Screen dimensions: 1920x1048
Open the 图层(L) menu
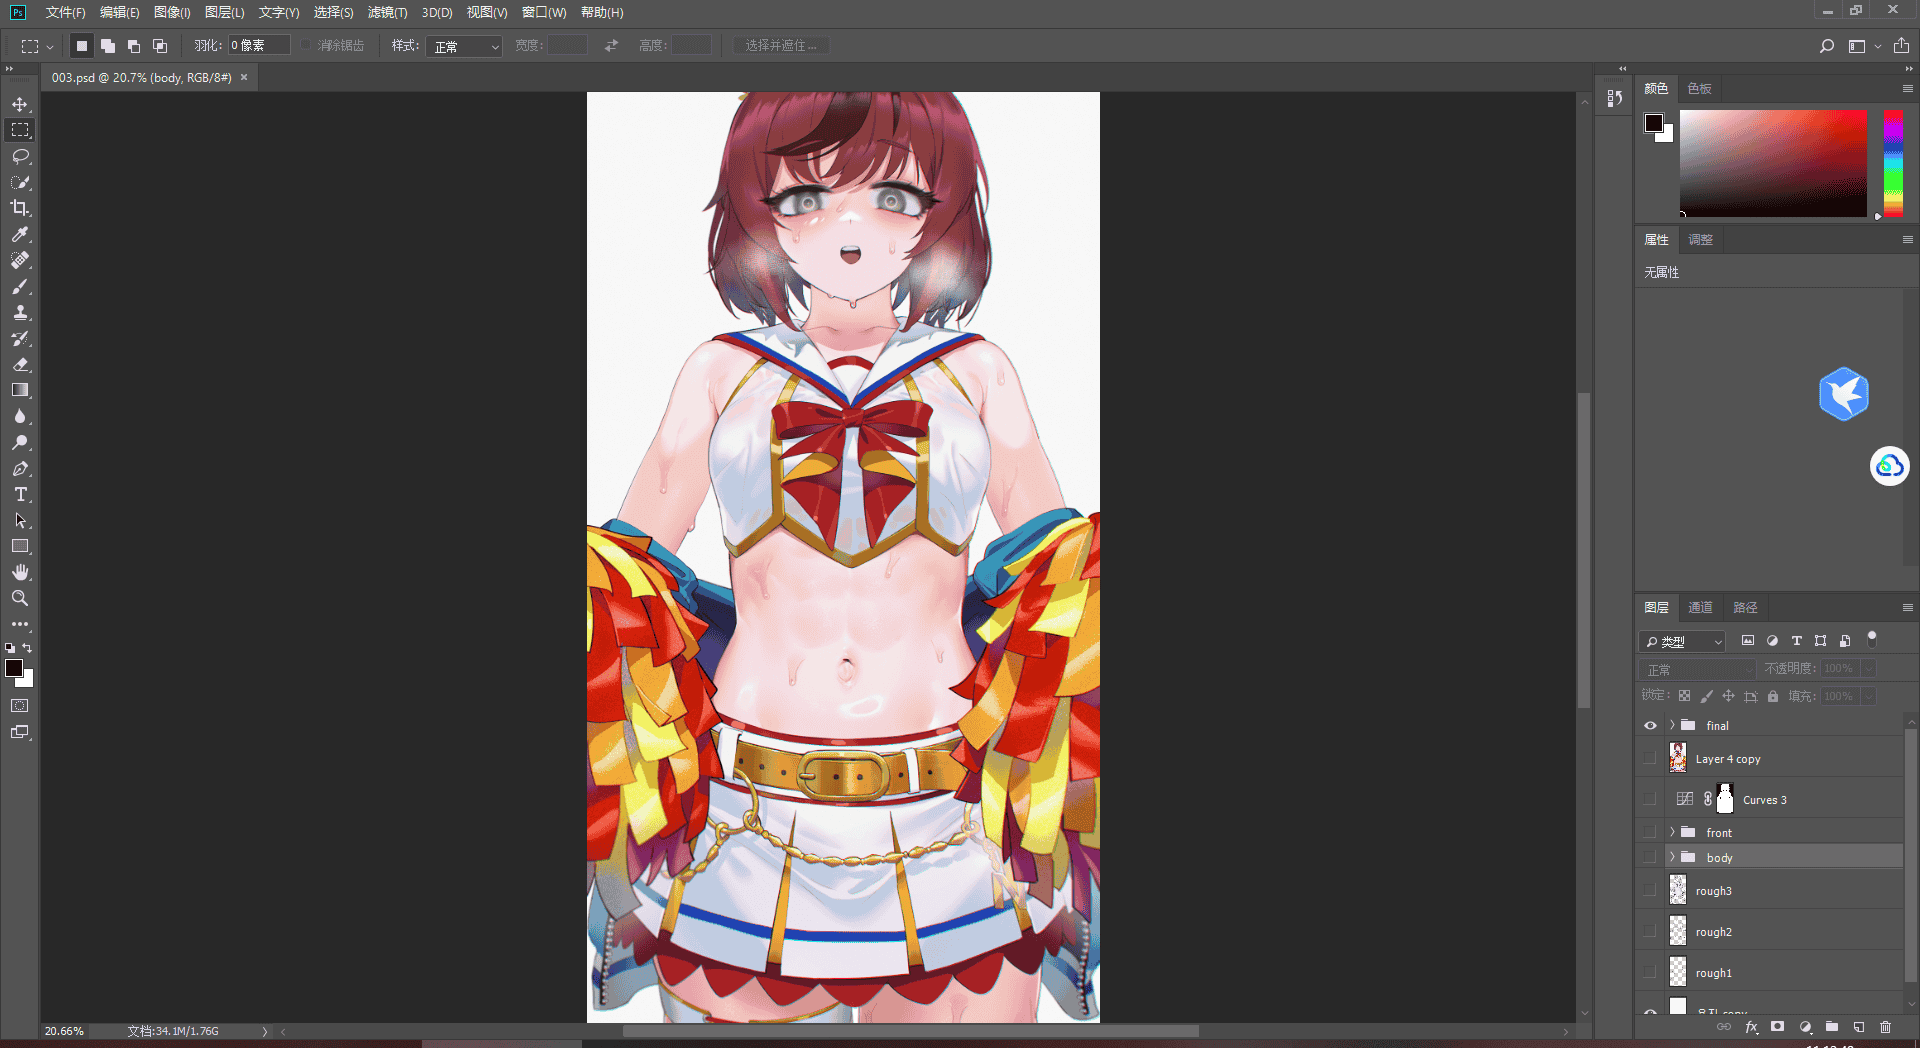224,12
